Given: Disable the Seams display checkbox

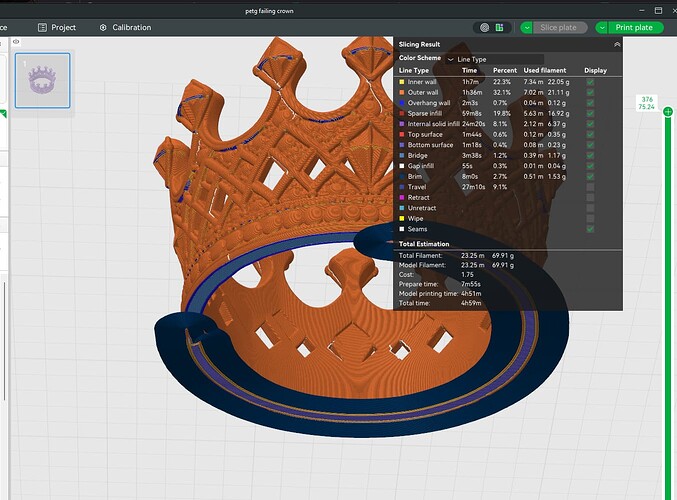Looking at the screenshot, I should [590, 229].
